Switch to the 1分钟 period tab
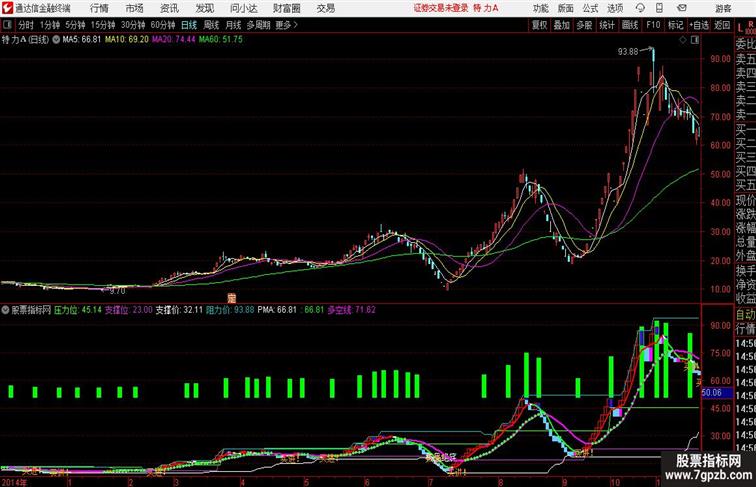 [50, 25]
